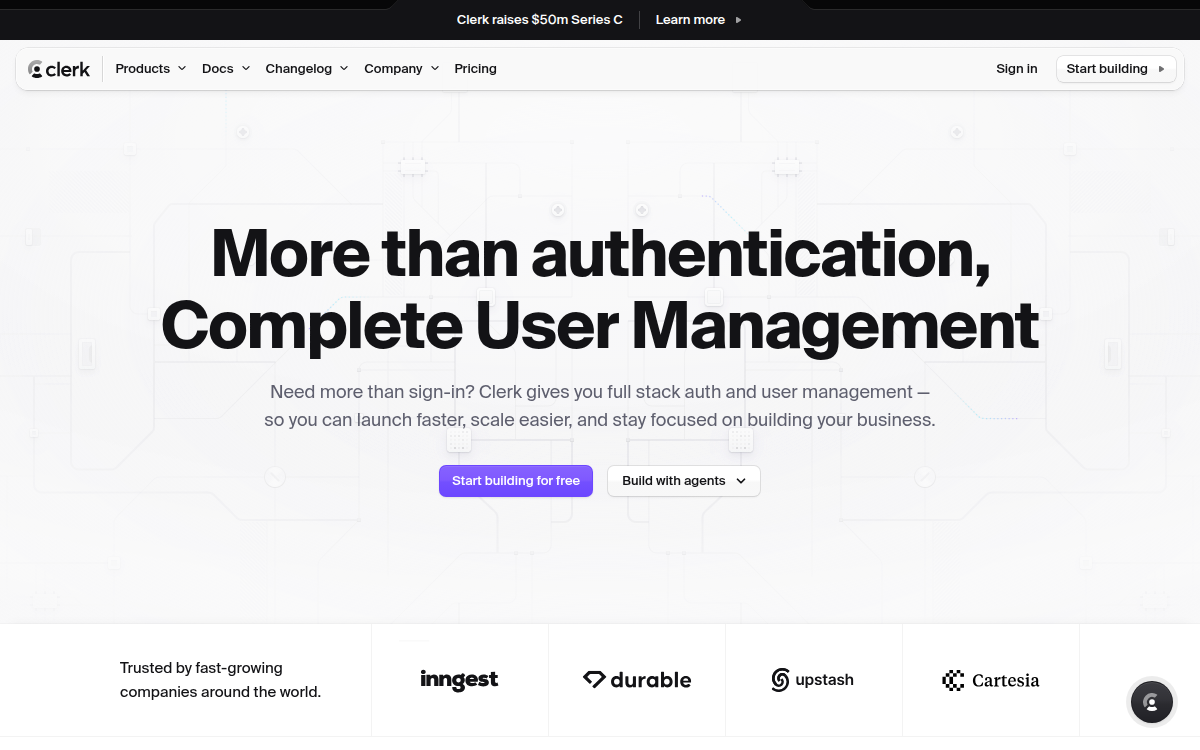Click the Start building button in navbar
1200x750 pixels.
(x=1116, y=69)
